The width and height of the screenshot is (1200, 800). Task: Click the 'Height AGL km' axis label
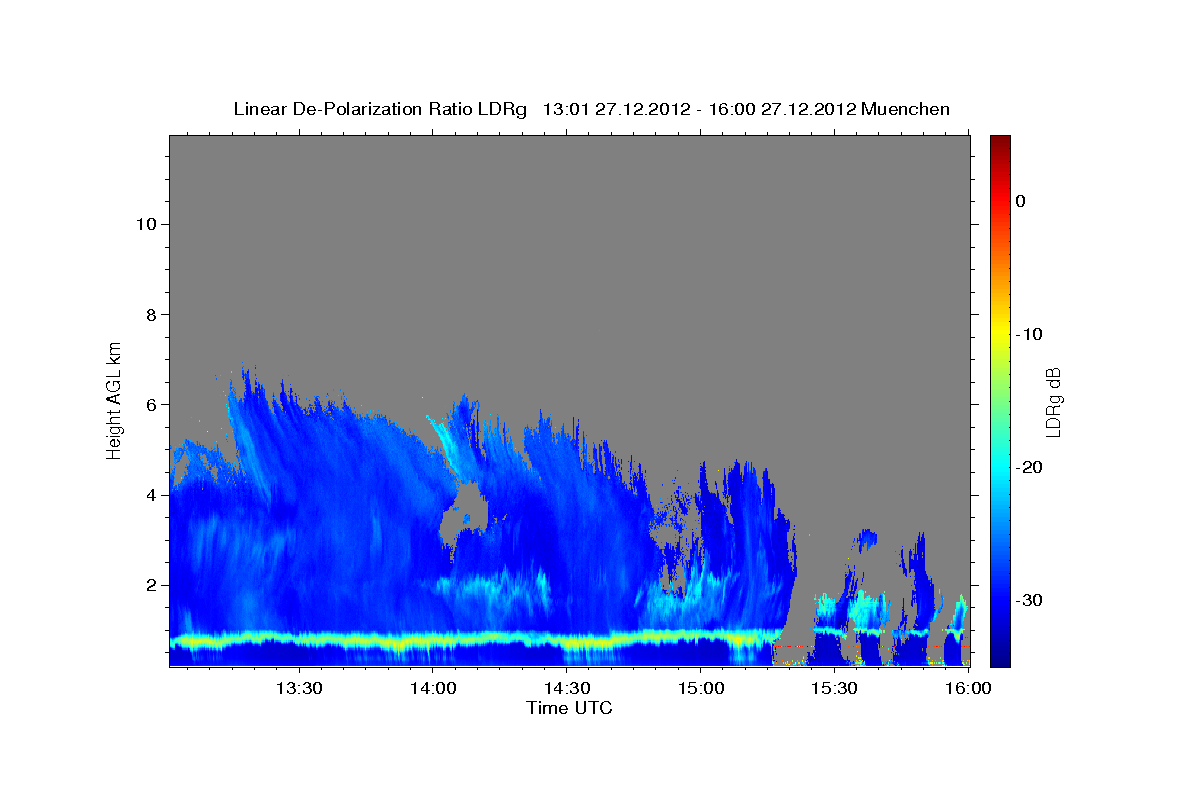coord(114,399)
